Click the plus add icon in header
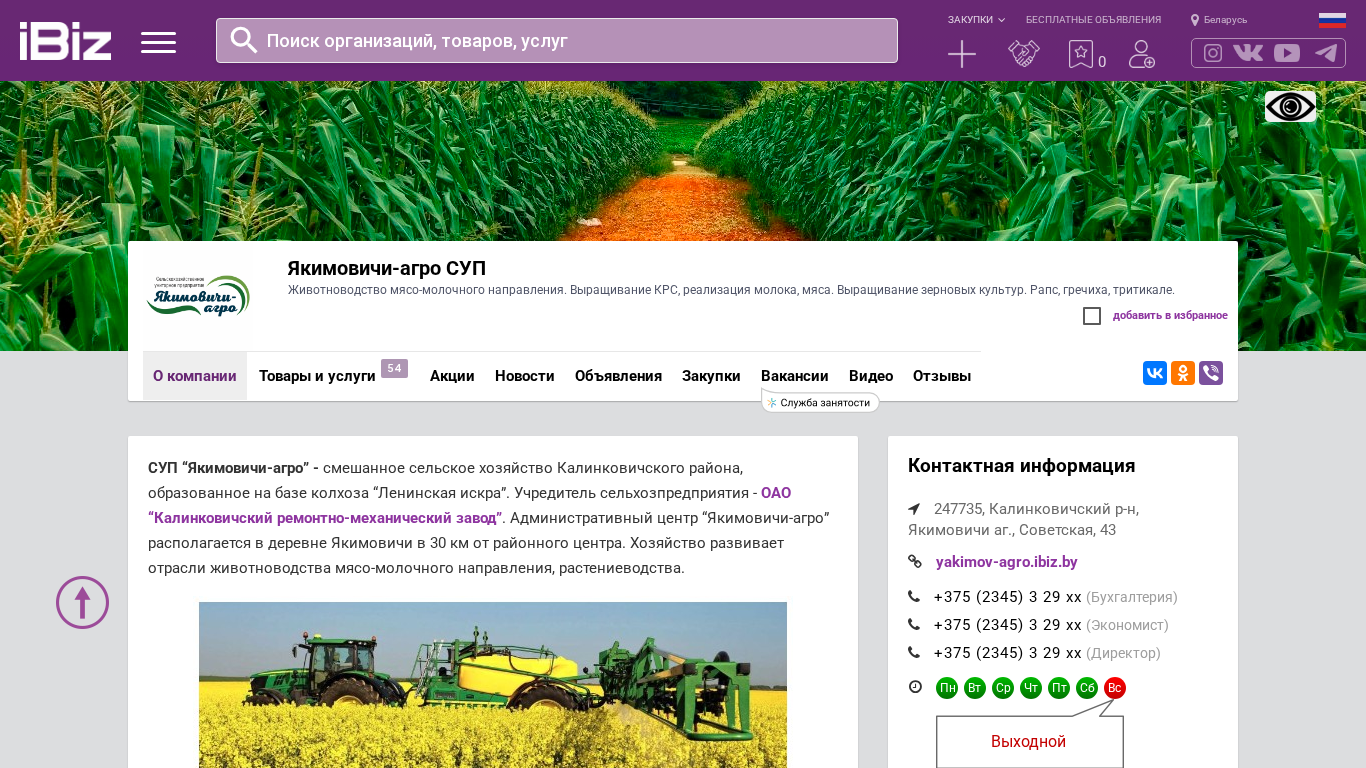 coord(962,54)
